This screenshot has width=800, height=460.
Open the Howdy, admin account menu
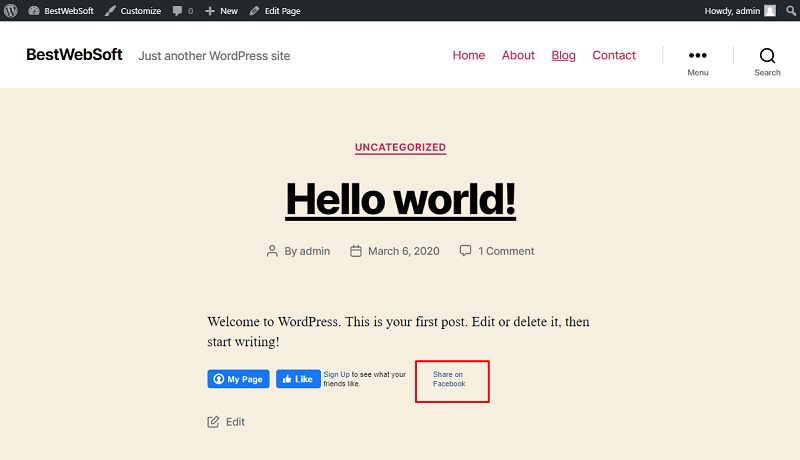coord(740,11)
